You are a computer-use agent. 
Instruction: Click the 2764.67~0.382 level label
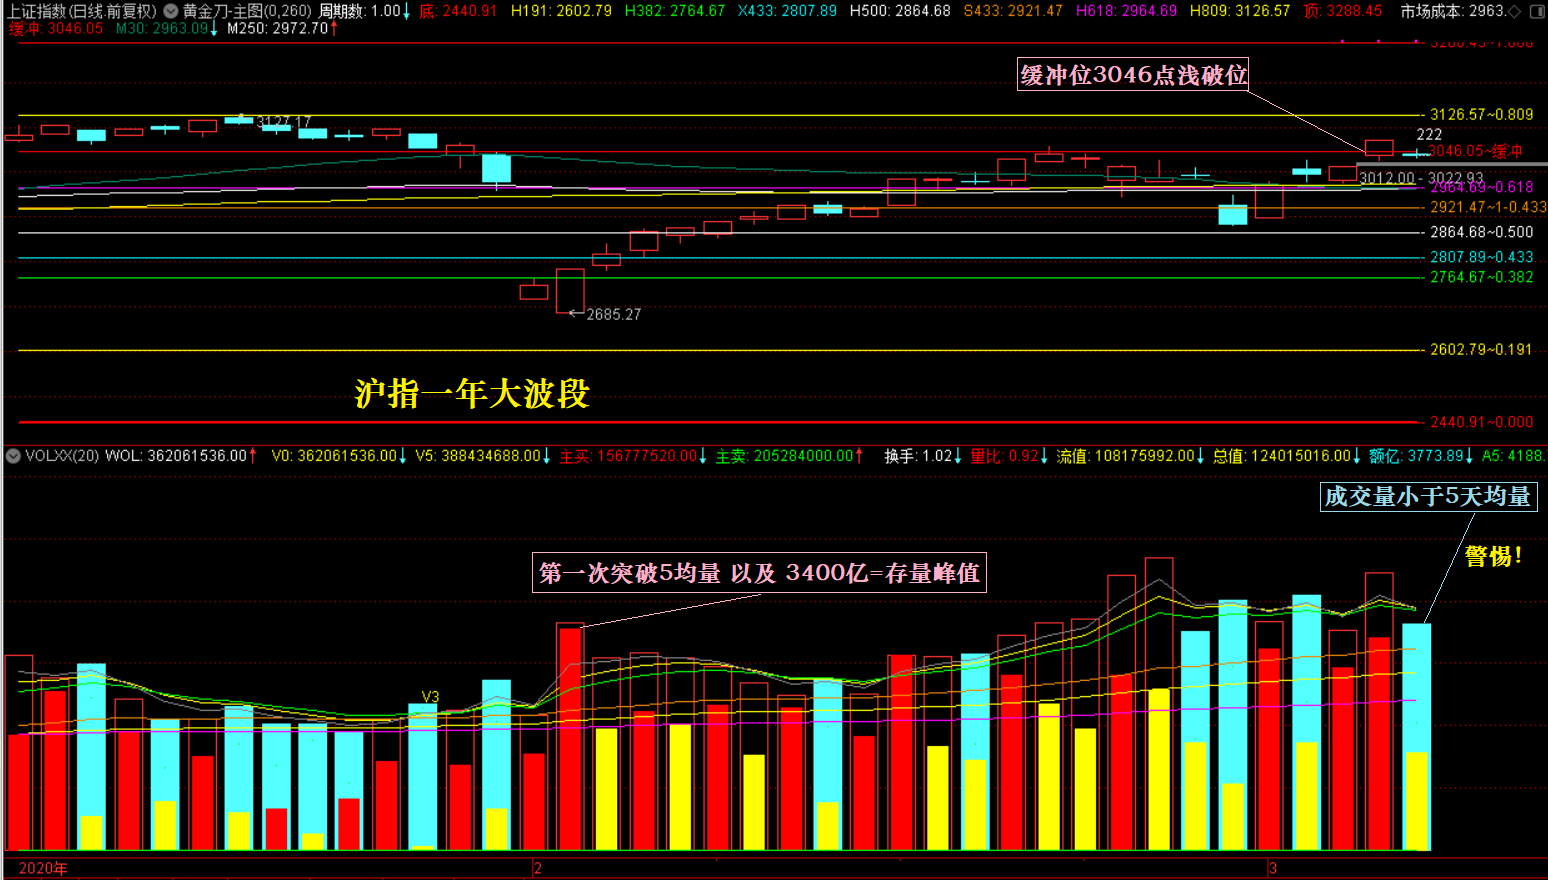tap(1481, 277)
